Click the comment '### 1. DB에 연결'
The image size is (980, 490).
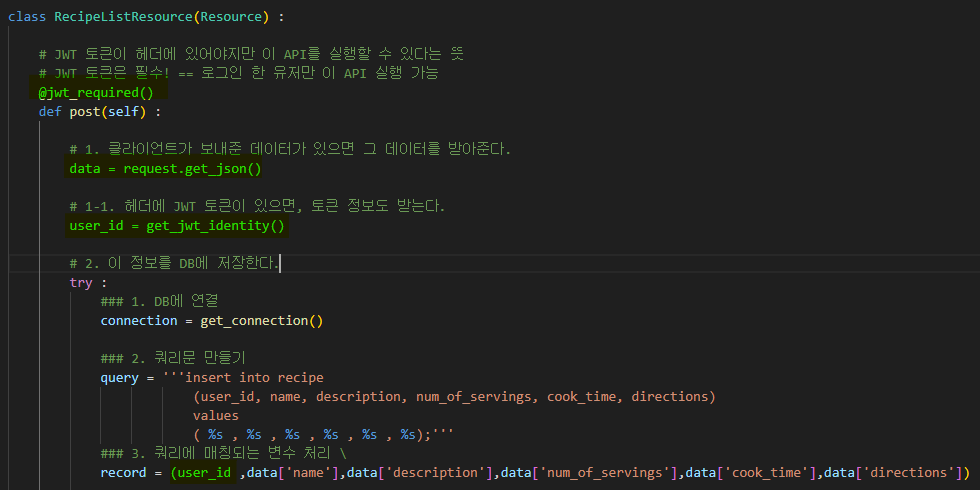pyautogui.click(x=159, y=301)
